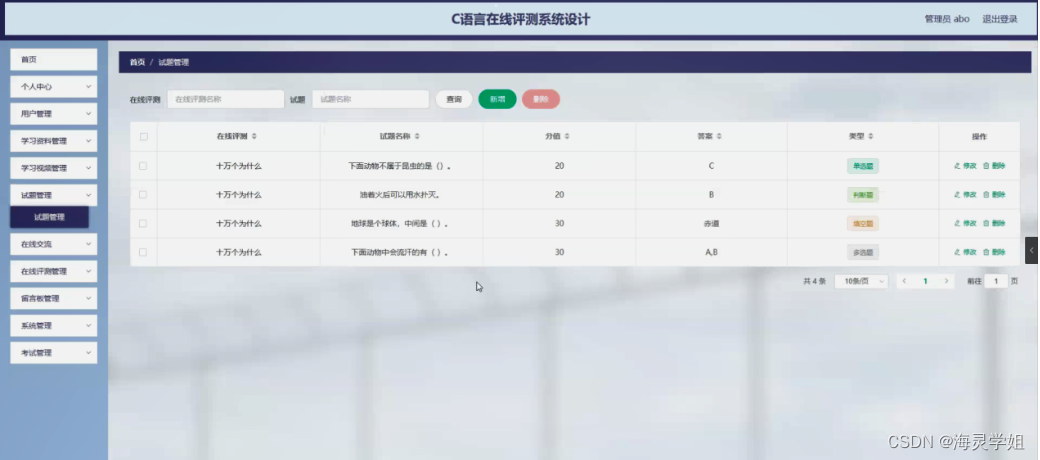The image size is (1040, 460).
Task: Edit the 地球是个球体 question row
Action: tap(965, 223)
